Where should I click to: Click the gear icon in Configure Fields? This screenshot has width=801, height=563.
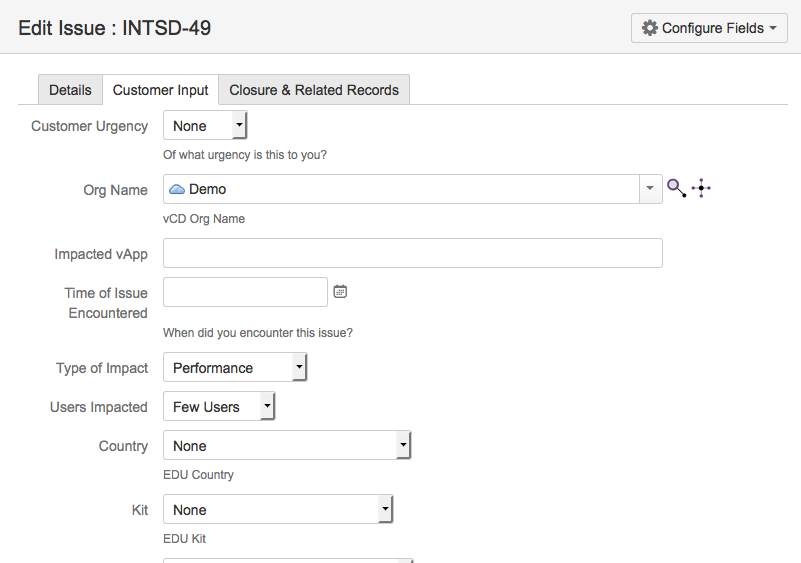pyautogui.click(x=649, y=28)
